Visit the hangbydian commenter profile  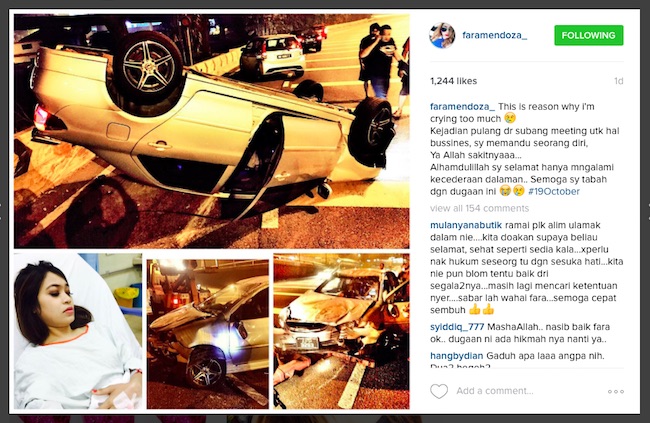[456, 356]
